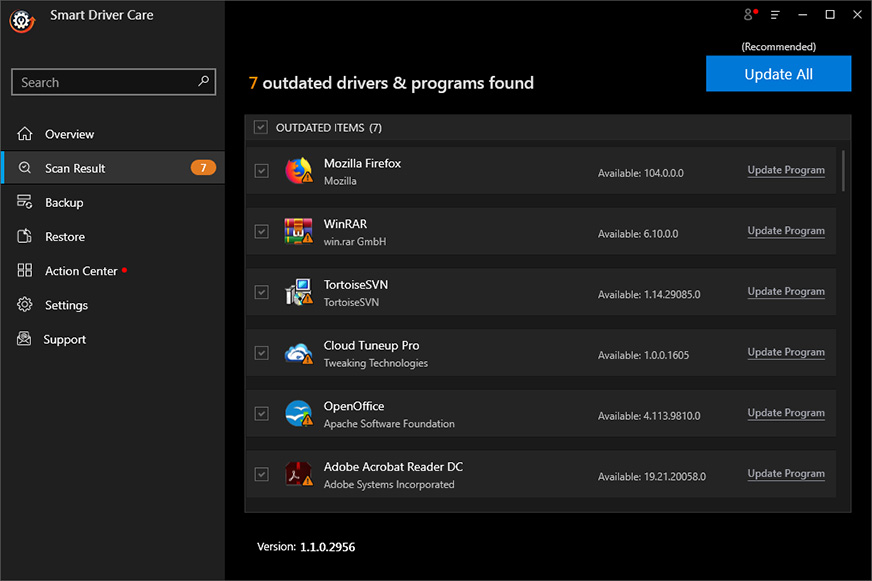Uncheck the Mozilla Firefox checkbox

pyautogui.click(x=261, y=171)
